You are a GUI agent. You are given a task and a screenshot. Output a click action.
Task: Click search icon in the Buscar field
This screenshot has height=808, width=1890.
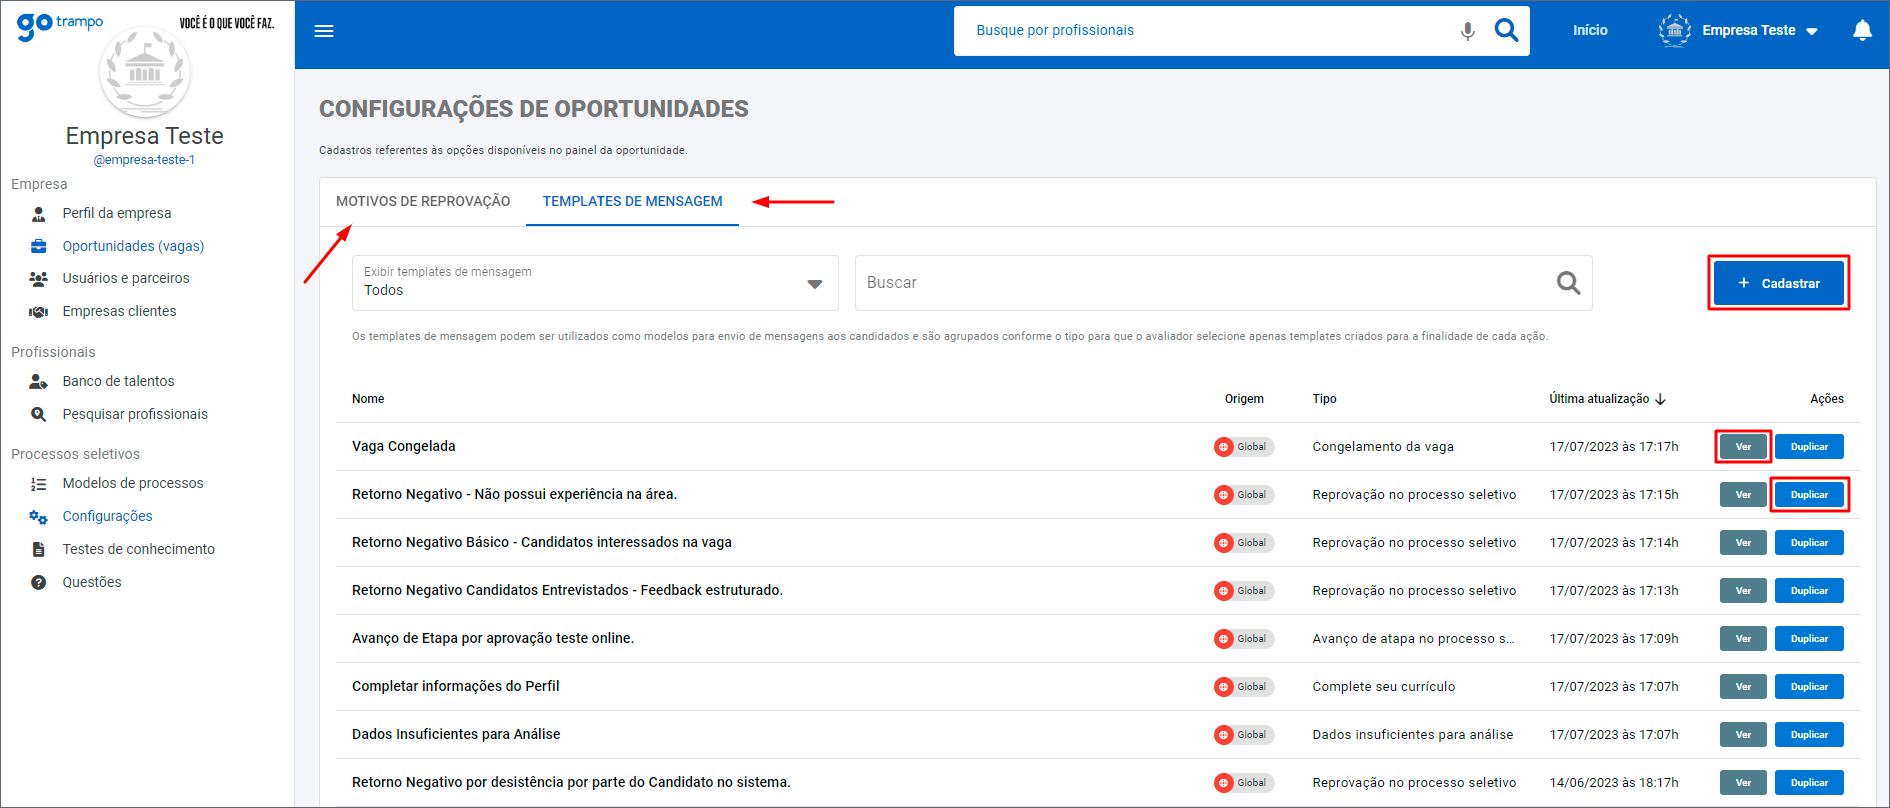pyautogui.click(x=1568, y=284)
